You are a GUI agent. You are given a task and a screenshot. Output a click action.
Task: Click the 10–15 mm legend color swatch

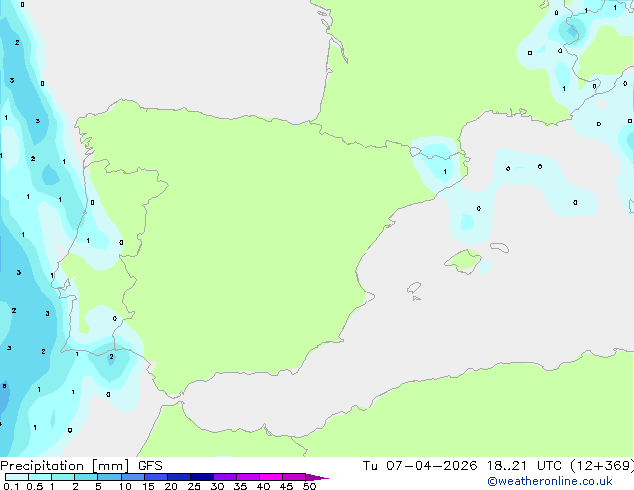coord(132,477)
